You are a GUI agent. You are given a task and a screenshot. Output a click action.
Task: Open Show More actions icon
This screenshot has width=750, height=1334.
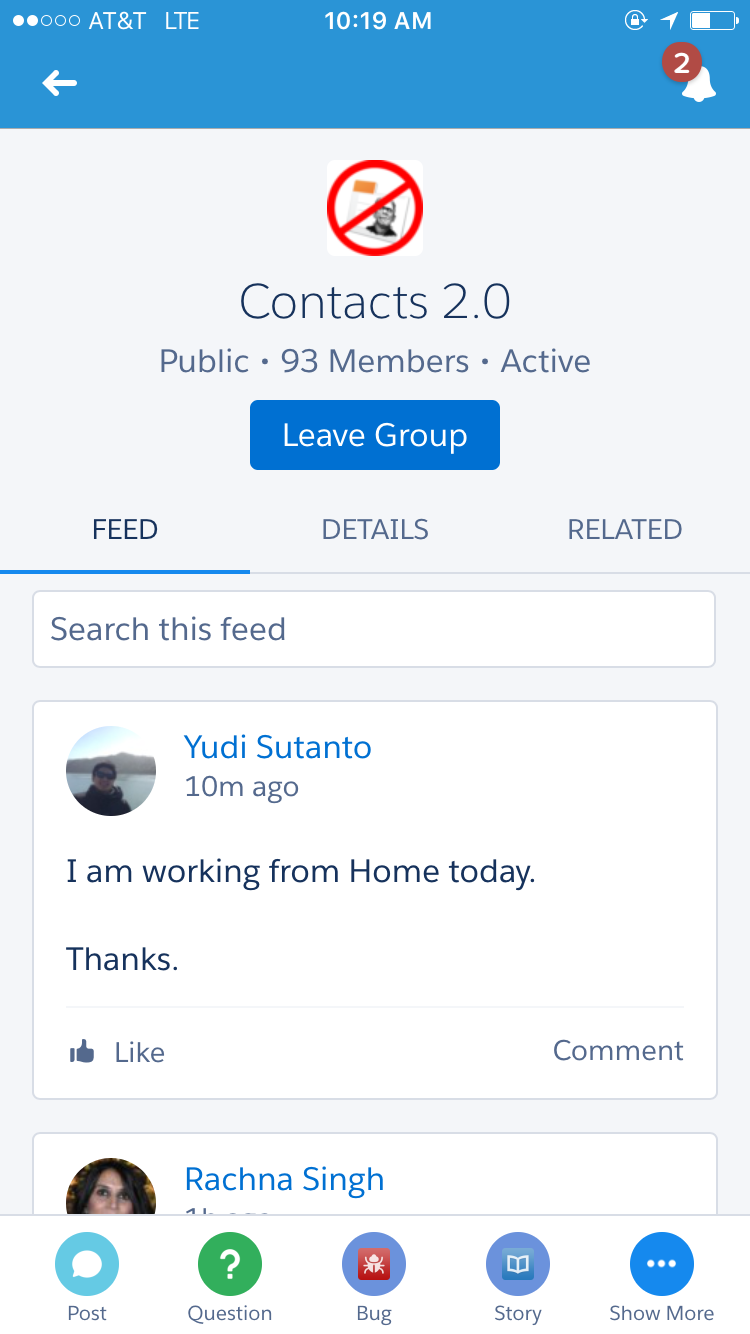(662, 1264)
